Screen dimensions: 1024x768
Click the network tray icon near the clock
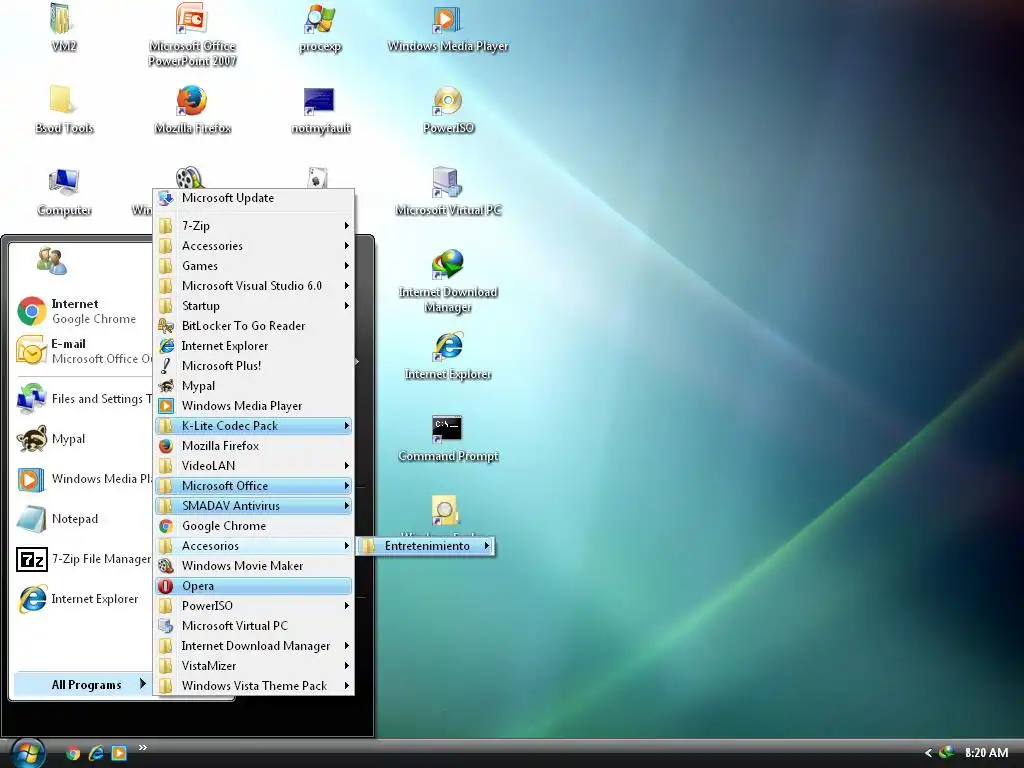946,753
